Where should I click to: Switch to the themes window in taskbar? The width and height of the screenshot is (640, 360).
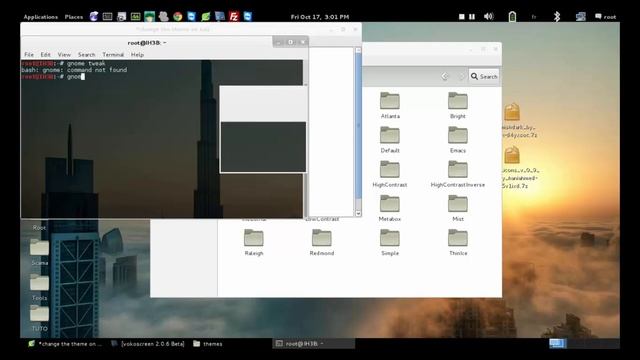click(x=208, y=344)
